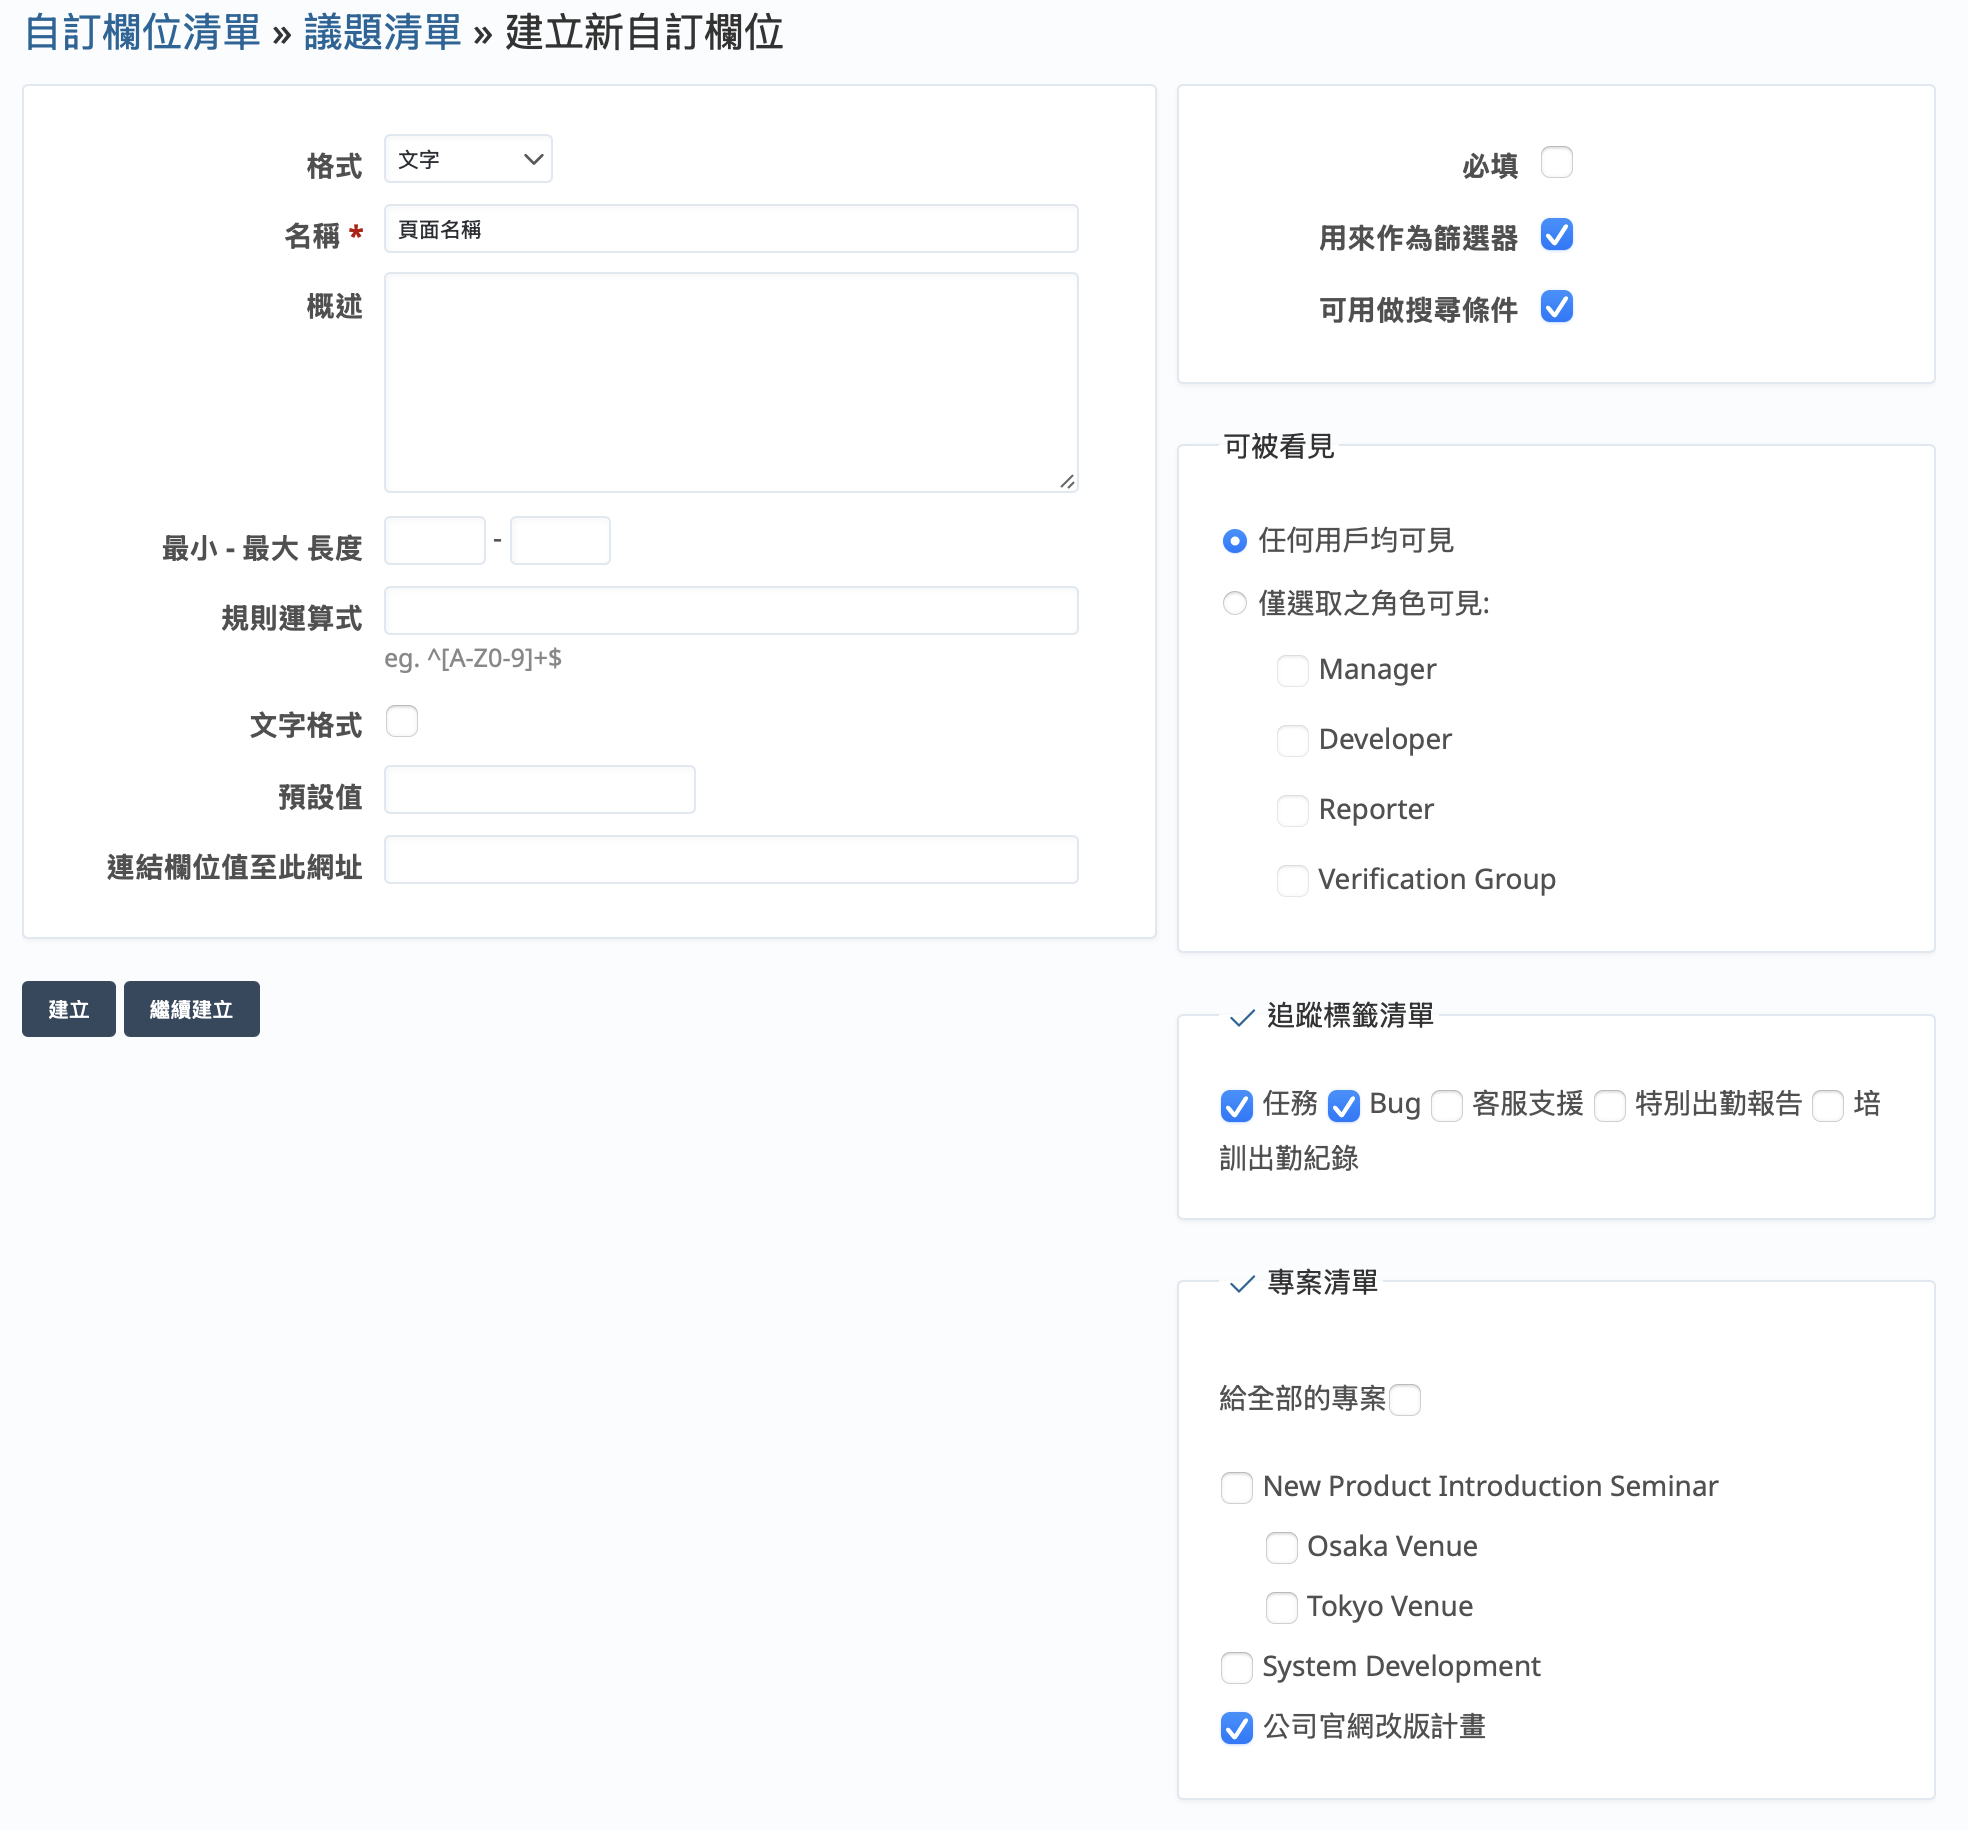Click the 規則運算式 regex input
Viewport: 1968px width, 1830px height.
731,610
